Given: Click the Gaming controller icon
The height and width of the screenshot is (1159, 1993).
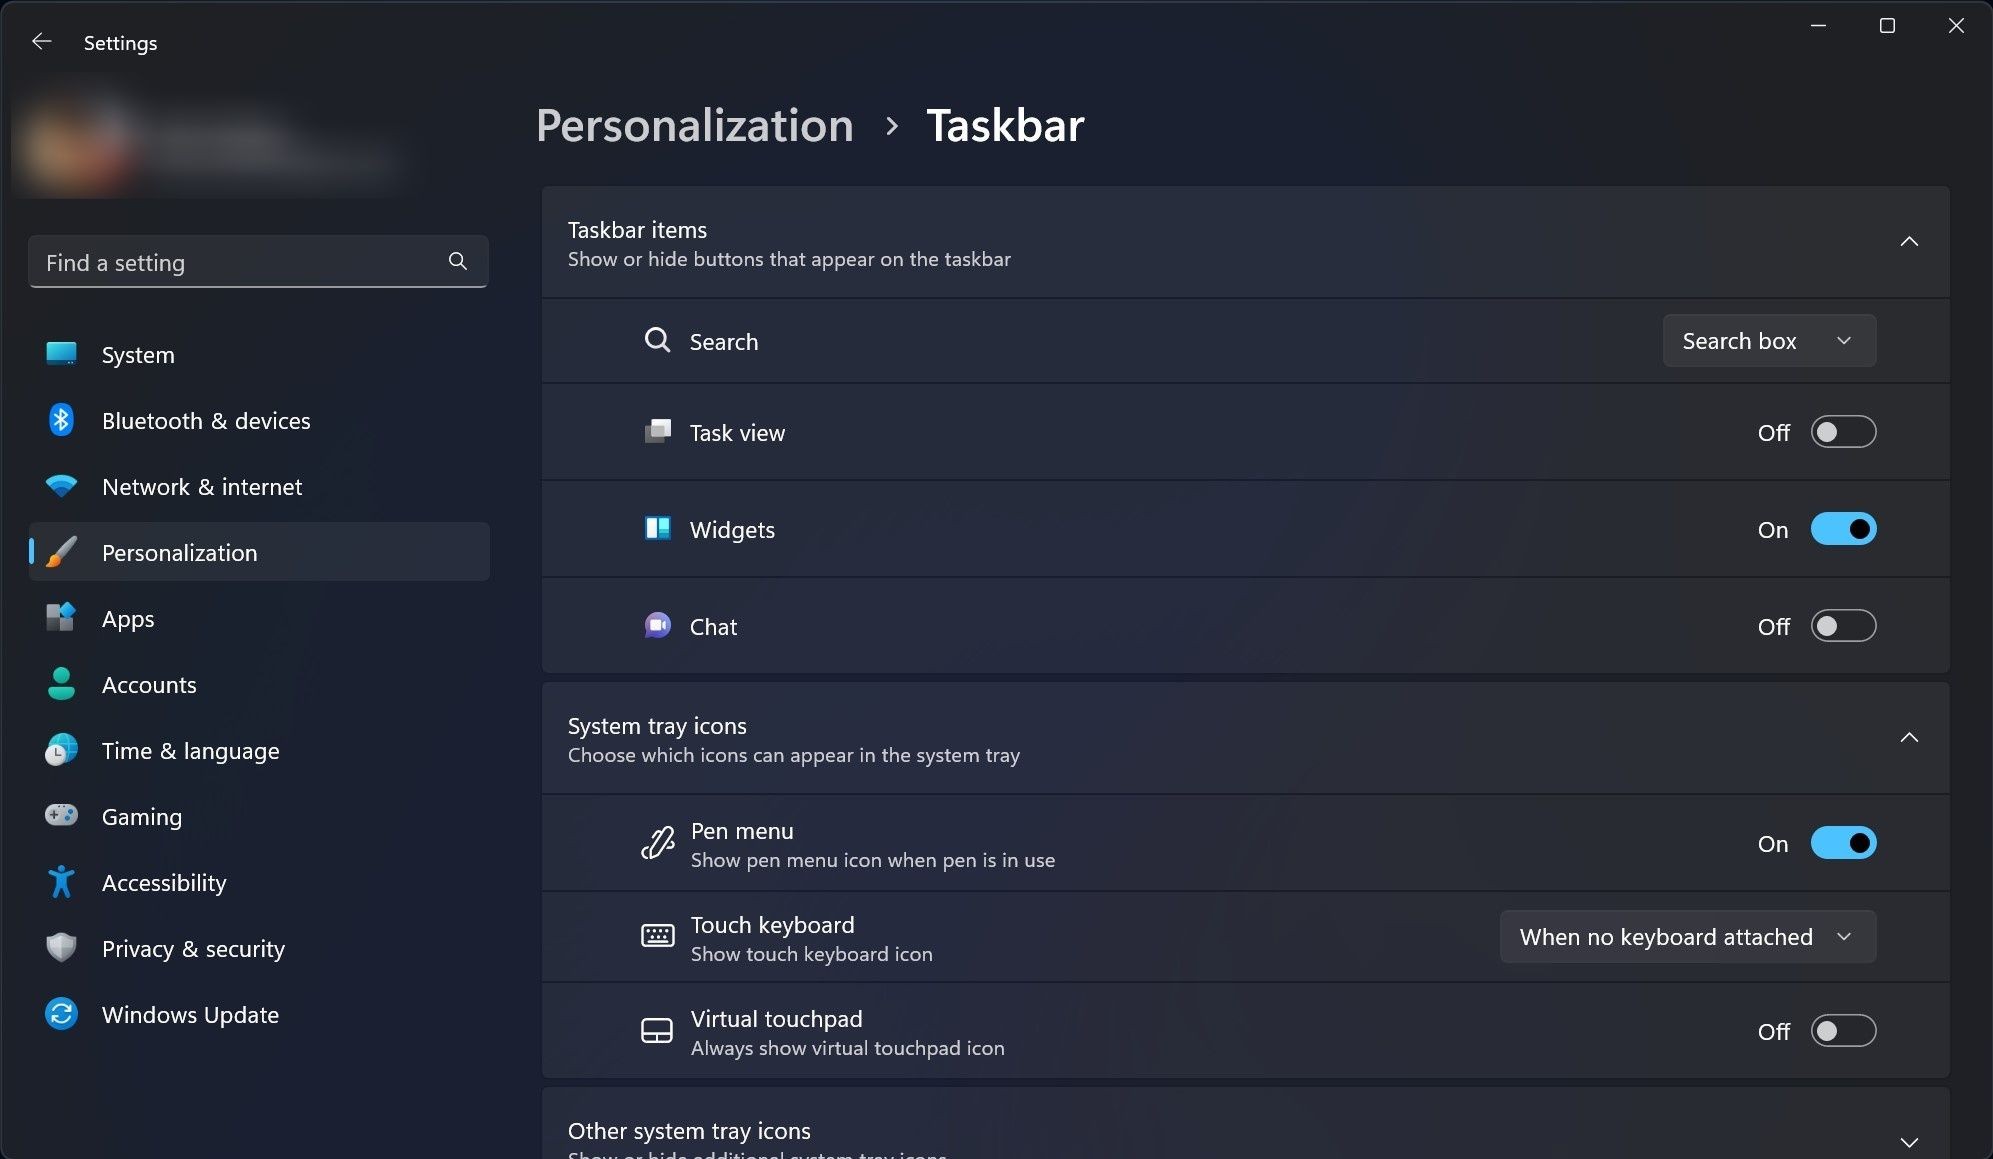Looking at the screenshot, I should point(61,816).
